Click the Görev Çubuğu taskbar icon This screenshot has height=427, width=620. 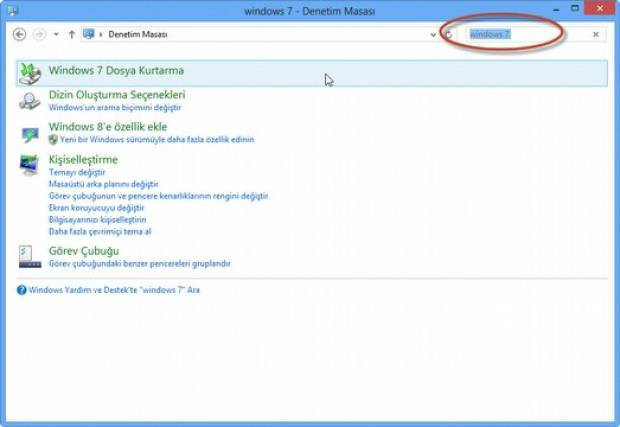coord(30,257)
